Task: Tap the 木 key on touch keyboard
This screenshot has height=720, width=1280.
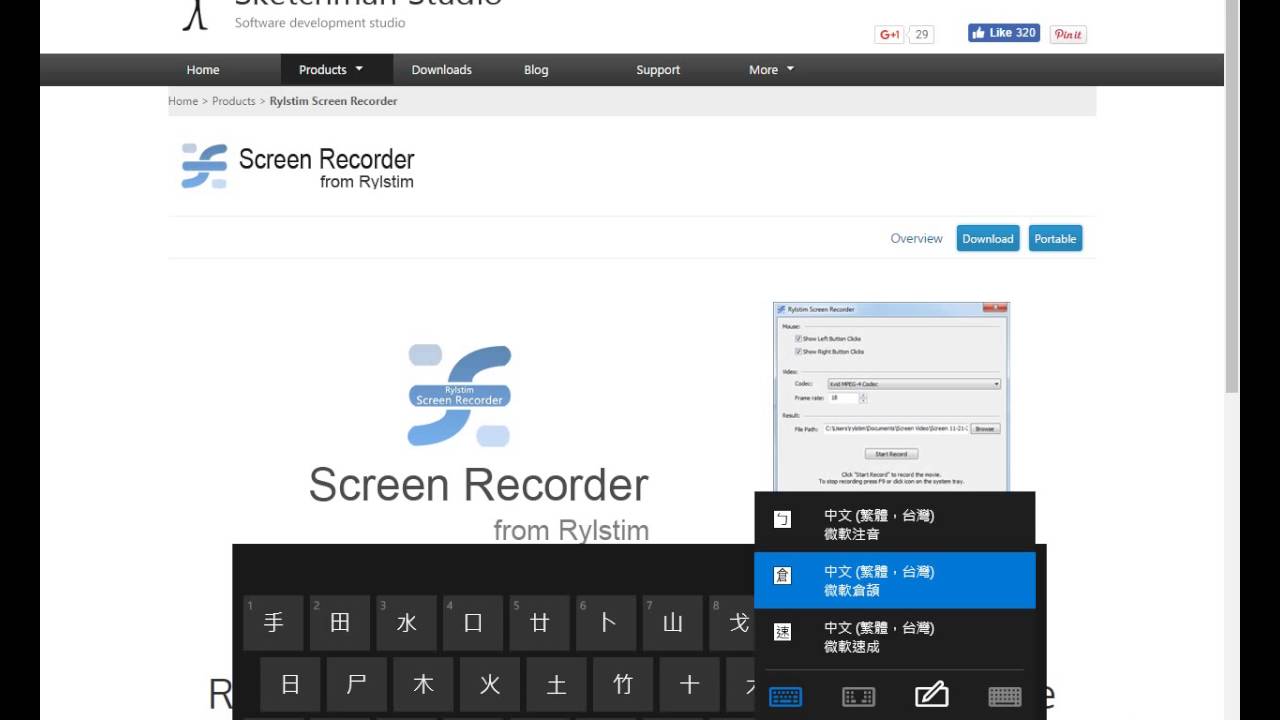Action: pos(423,684)
